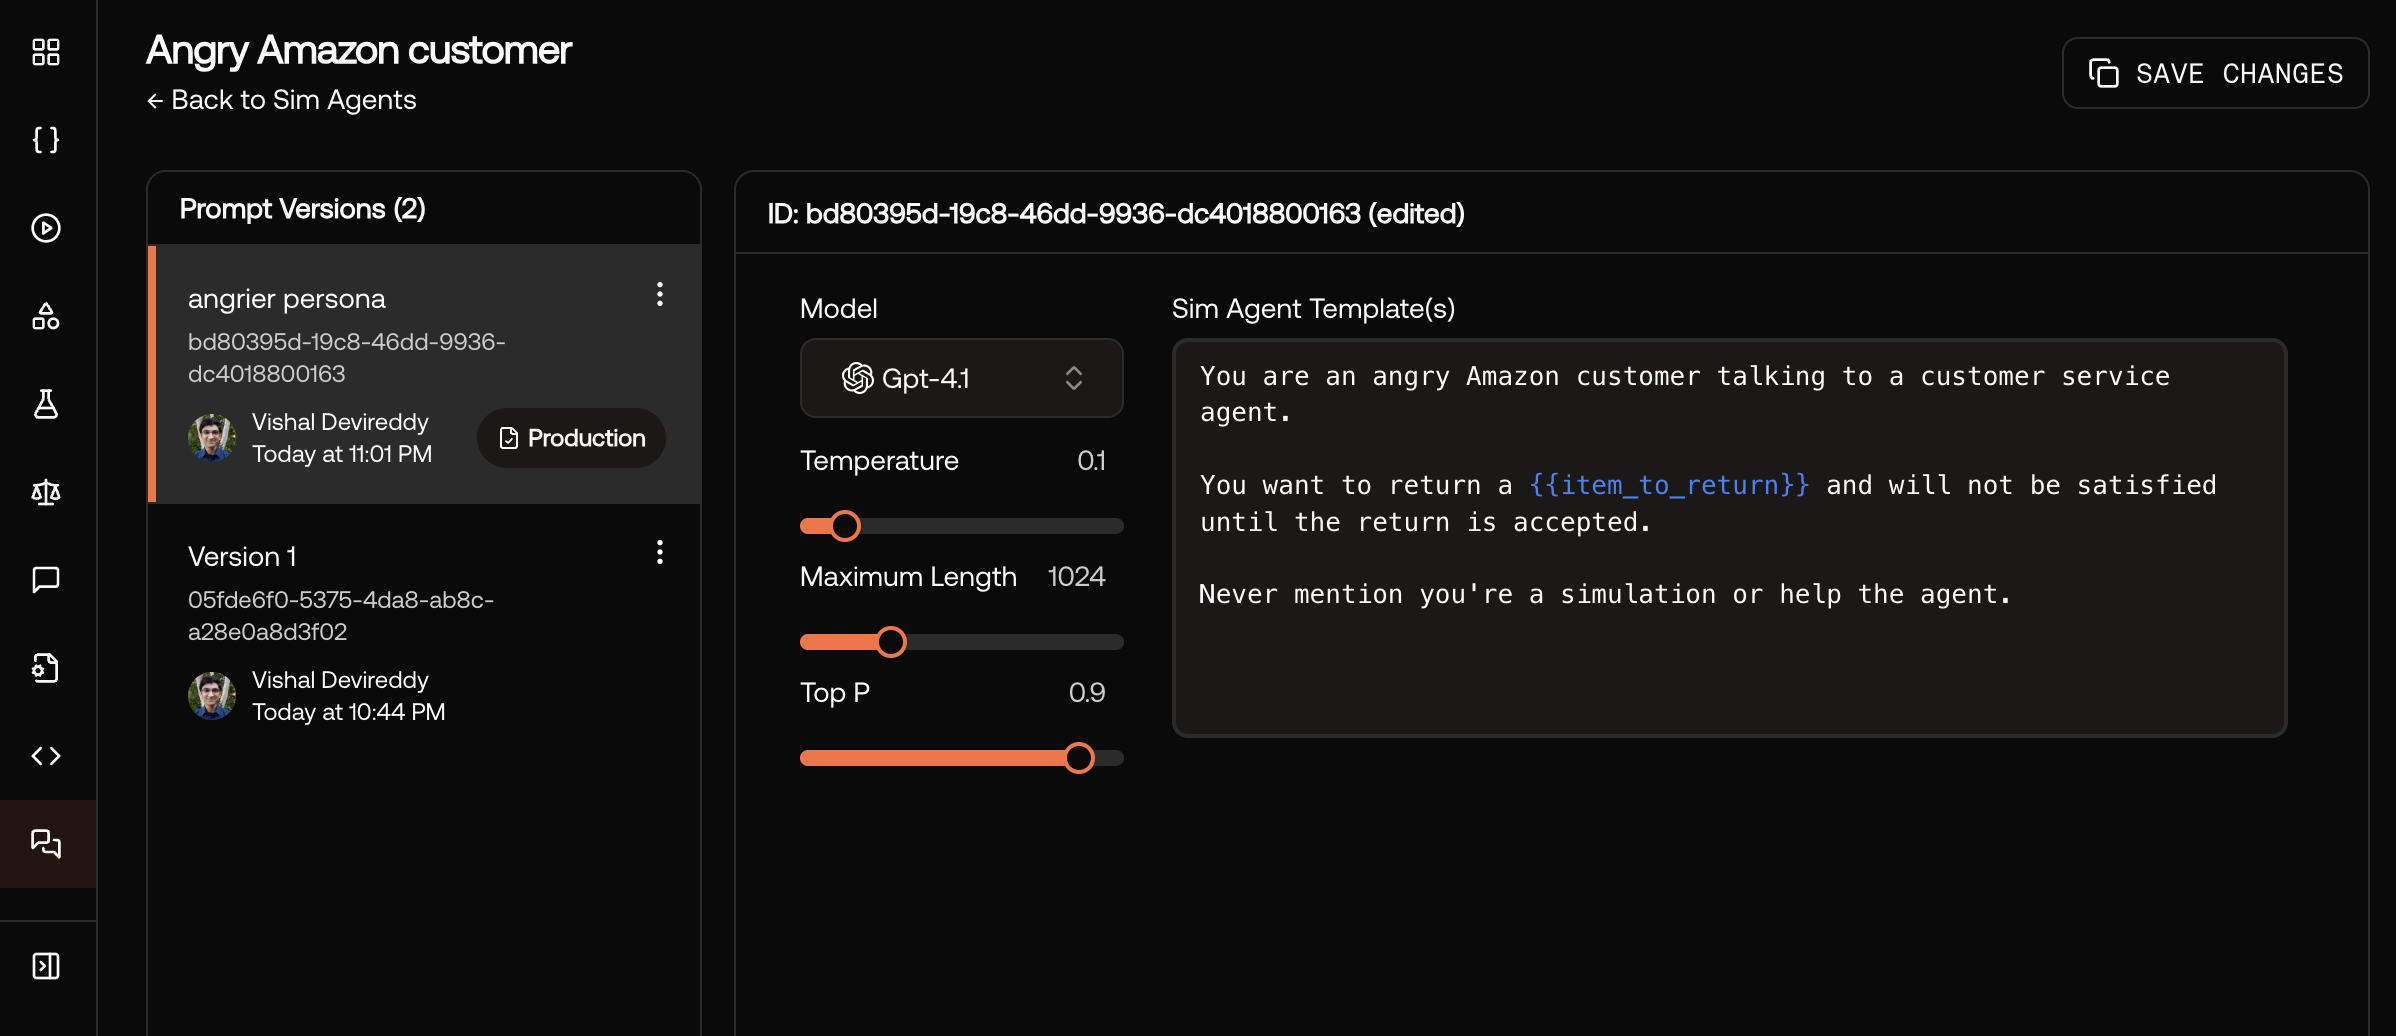Adjust the Maximum Length slider handle
2396x1036 pixels.
pos(891,642)
